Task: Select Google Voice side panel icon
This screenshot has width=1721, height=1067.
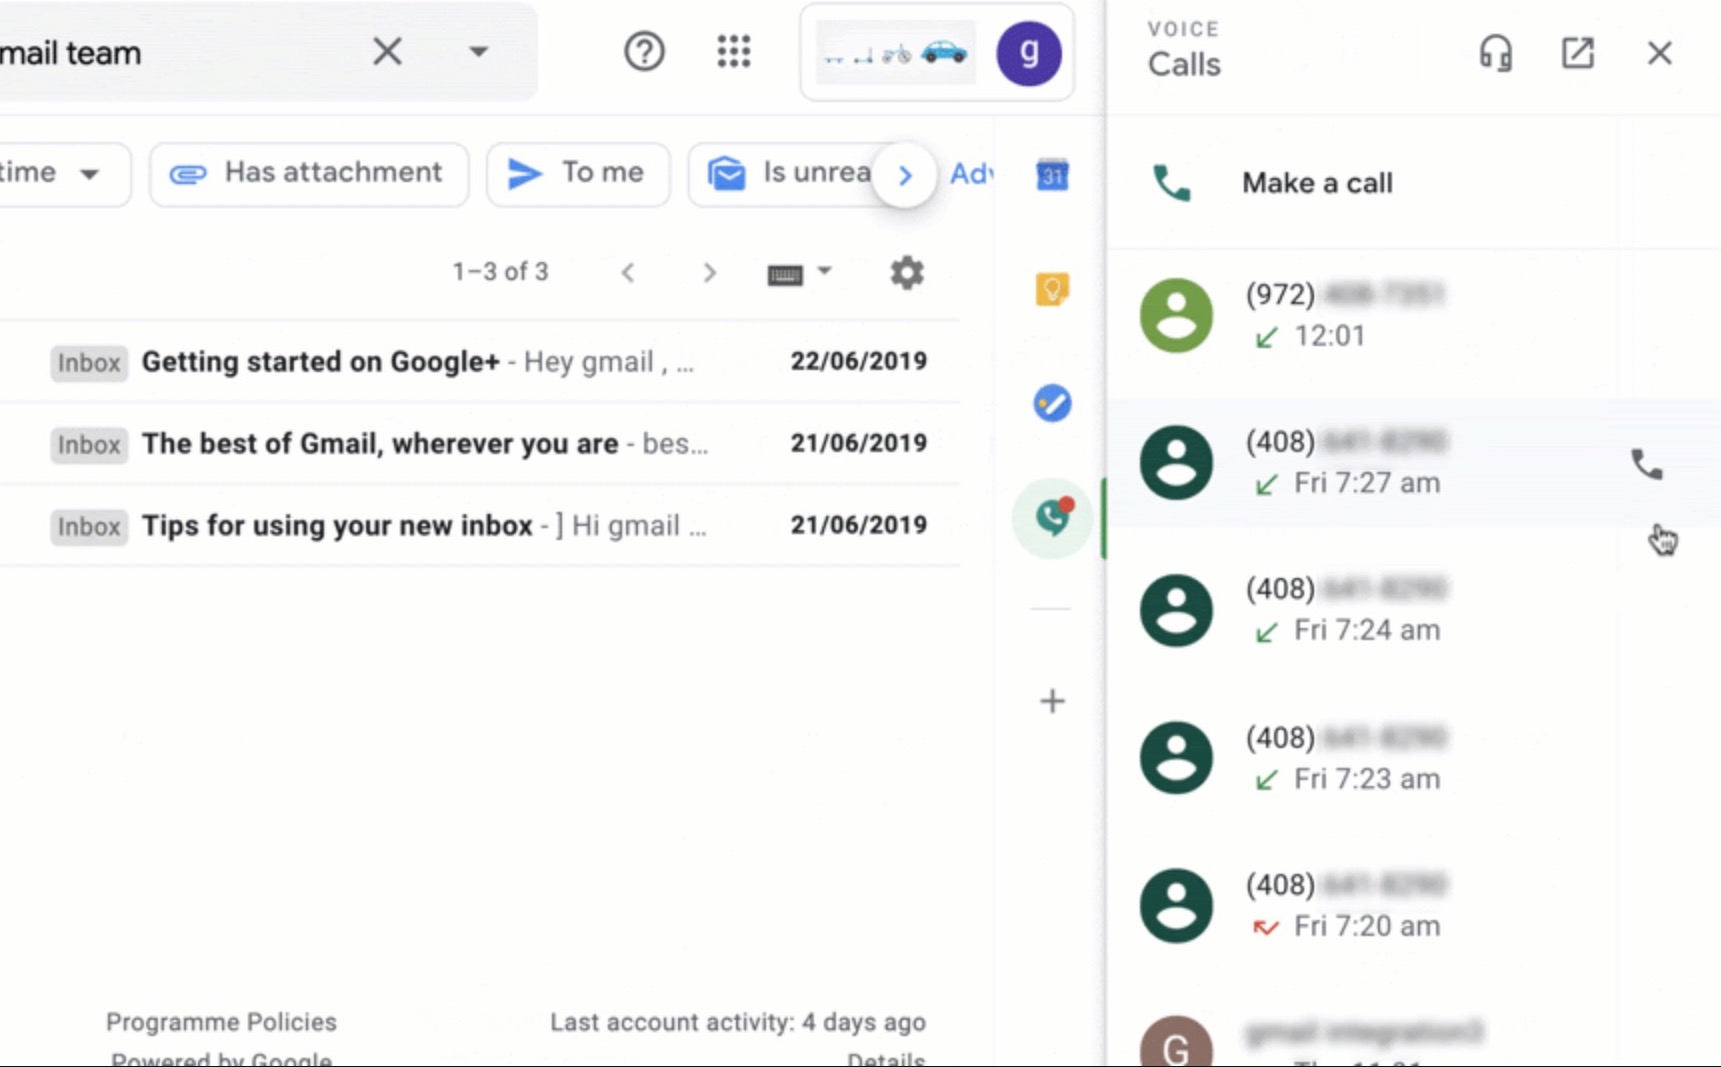Action: (1052, 517)
